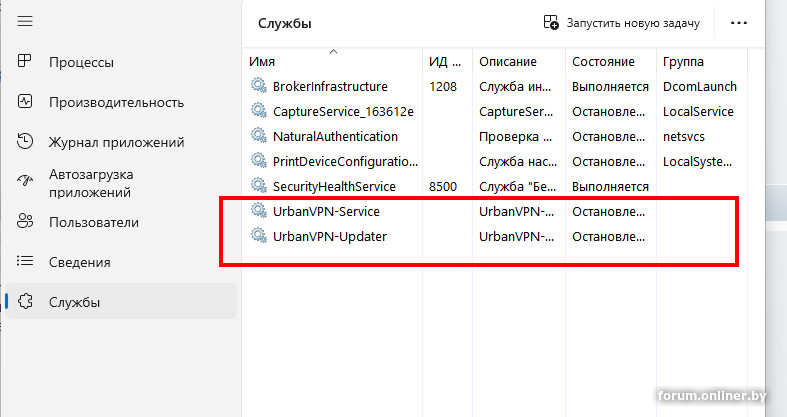Viewport: 787px width, 417px height.
Task: Select the UrbanVPN-Updater service row
Action: (329, 236)
